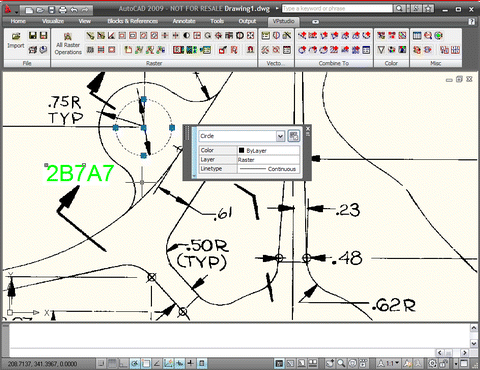Screen dimensions: 480x370
Task: Close the Quick Properties panel
Action: [x=308, y=128]
